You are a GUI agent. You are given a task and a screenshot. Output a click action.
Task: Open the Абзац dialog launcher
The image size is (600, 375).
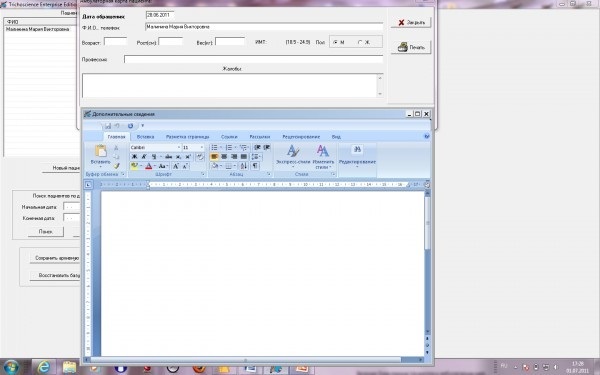click(x=269, y=174)
